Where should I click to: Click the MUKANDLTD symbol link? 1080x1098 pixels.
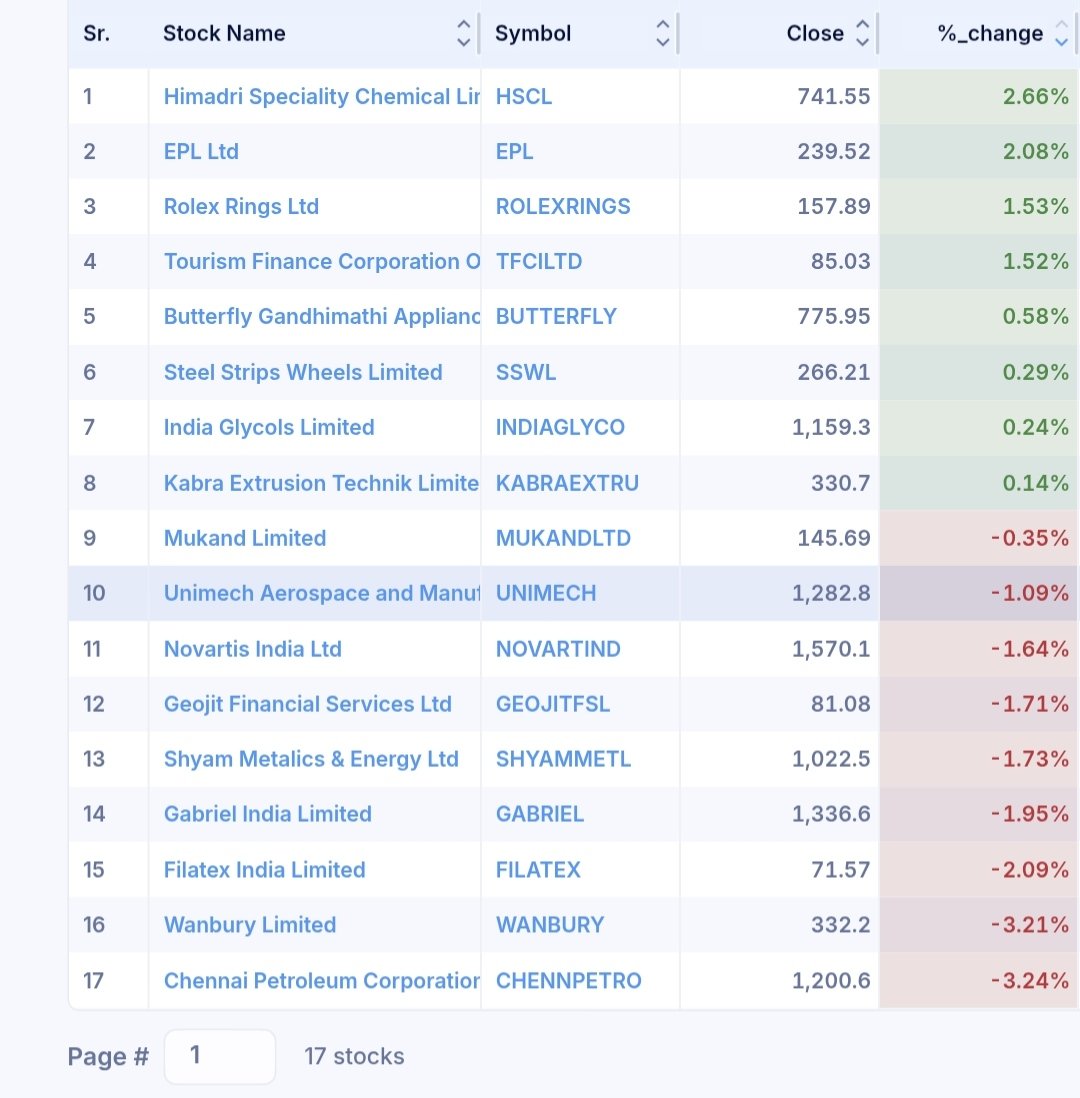coord(563,538)
